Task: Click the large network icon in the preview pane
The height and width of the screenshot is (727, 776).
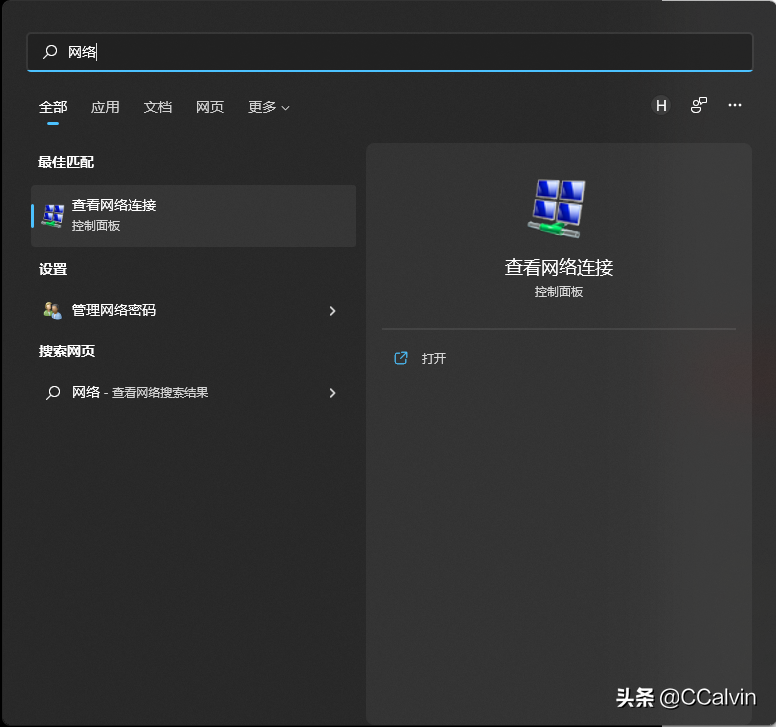Action: (558, 207)
